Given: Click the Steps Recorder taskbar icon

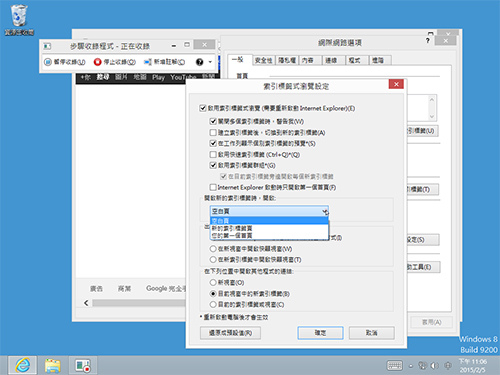Looking at the screenshot, I should pyautogui.click(x=83, y=365).
